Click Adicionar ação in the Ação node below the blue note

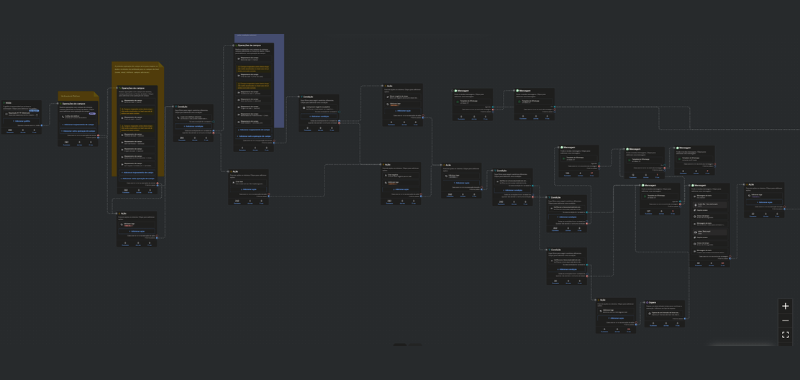coord(248,189)
